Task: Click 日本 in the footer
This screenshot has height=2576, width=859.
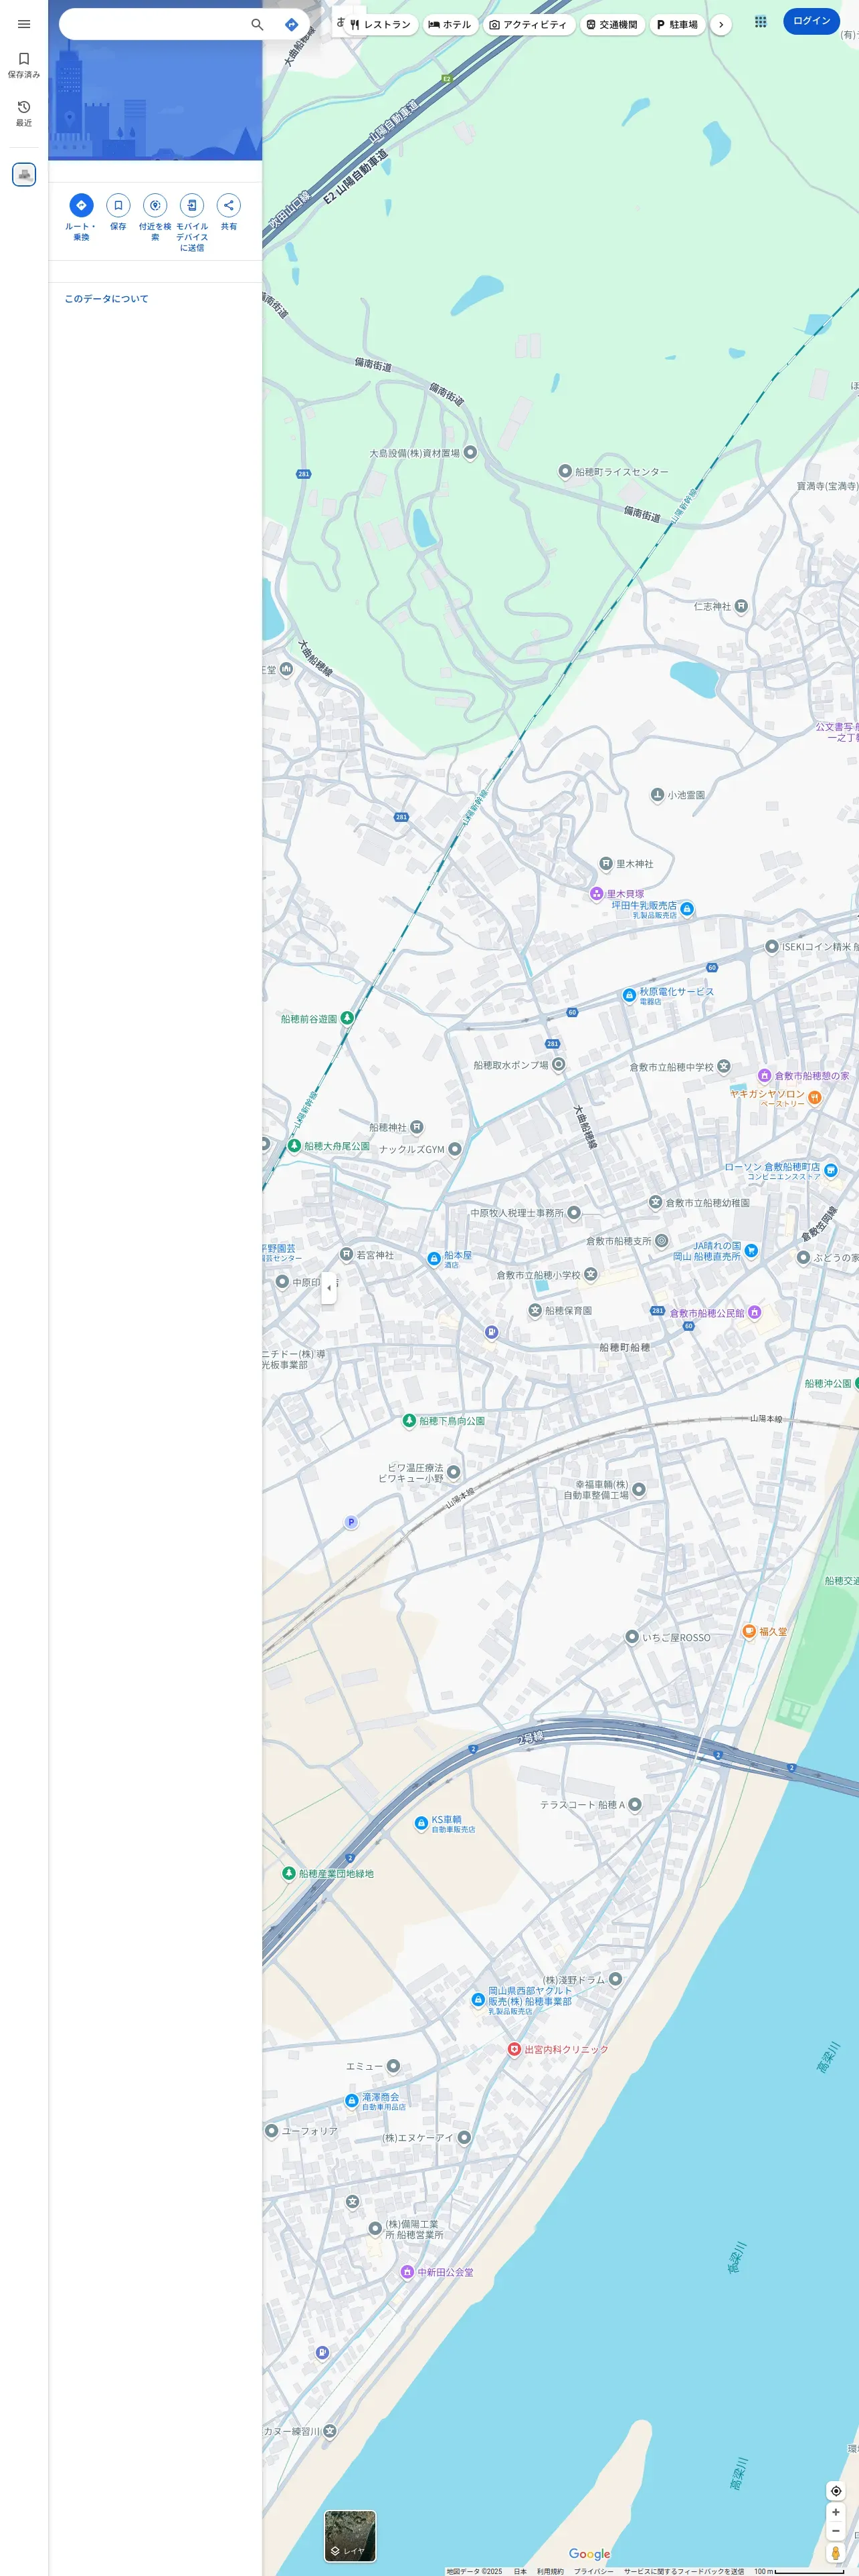Action: [520, 2571]
